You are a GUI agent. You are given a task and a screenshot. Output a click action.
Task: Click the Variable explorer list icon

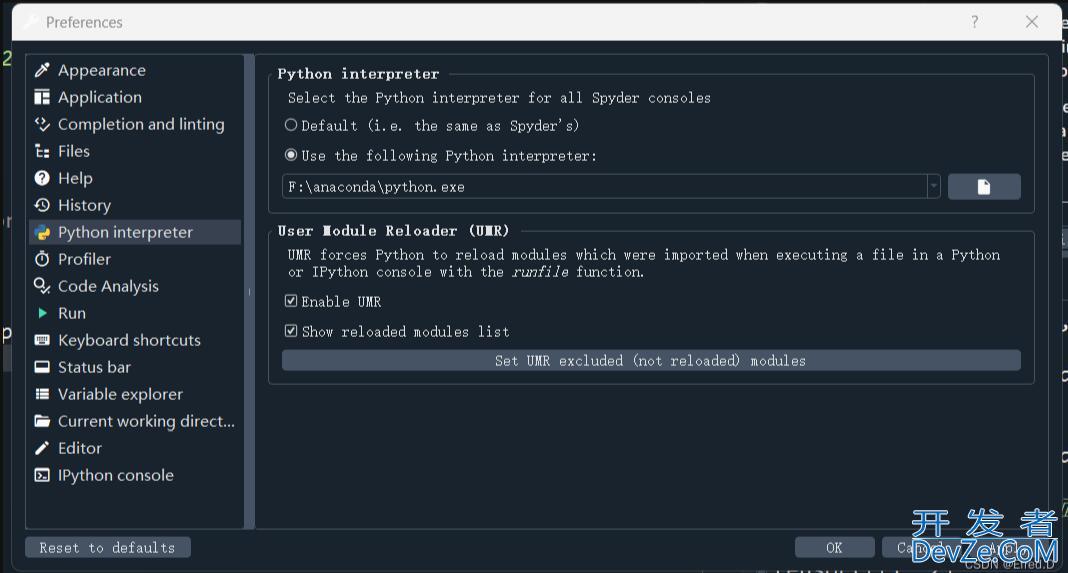42,394
